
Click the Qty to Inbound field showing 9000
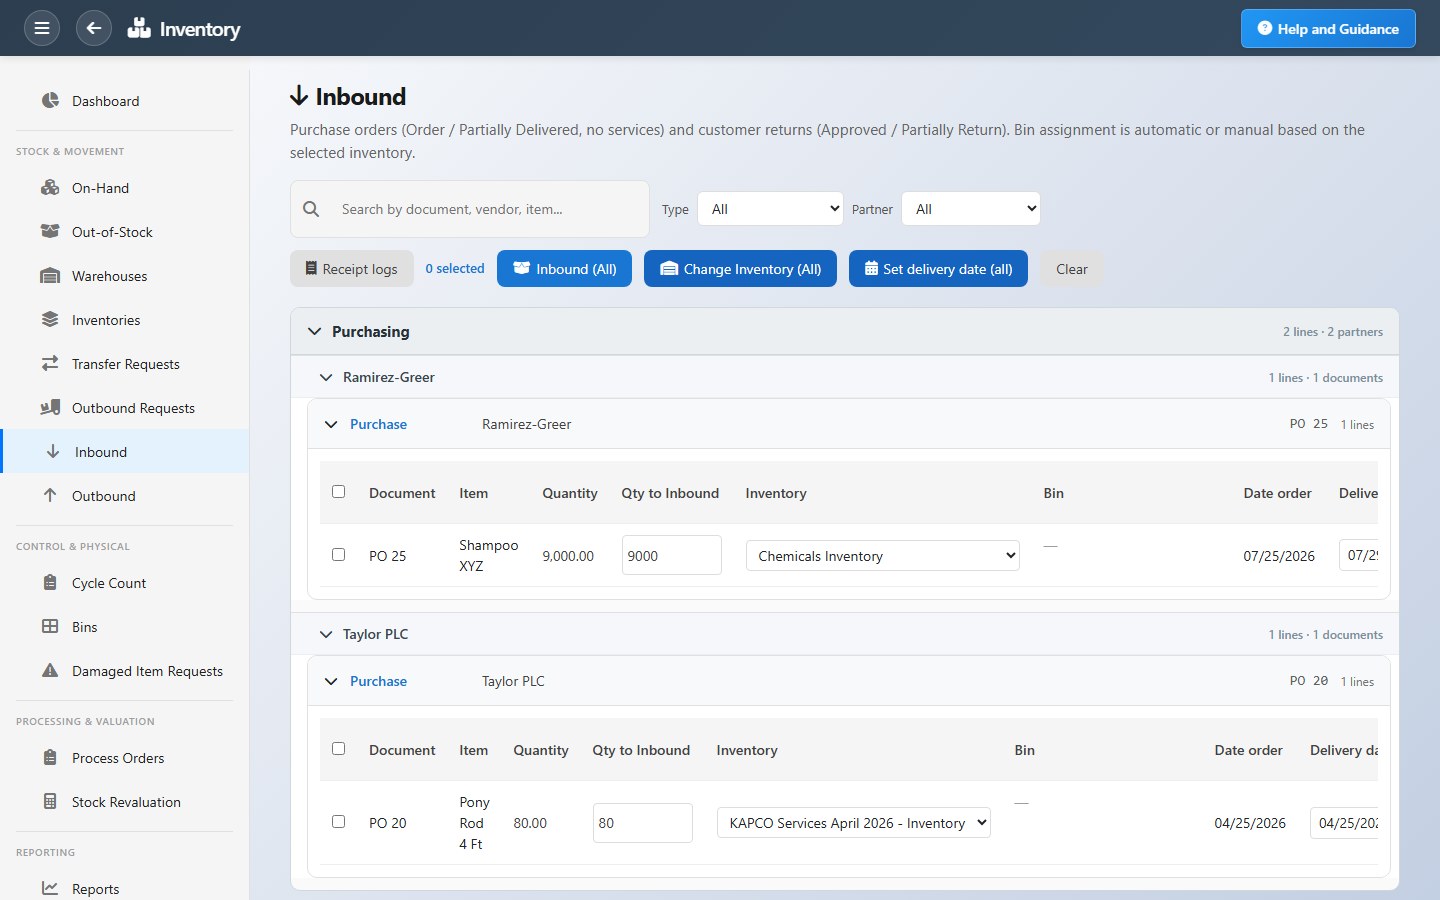point(672,555)
